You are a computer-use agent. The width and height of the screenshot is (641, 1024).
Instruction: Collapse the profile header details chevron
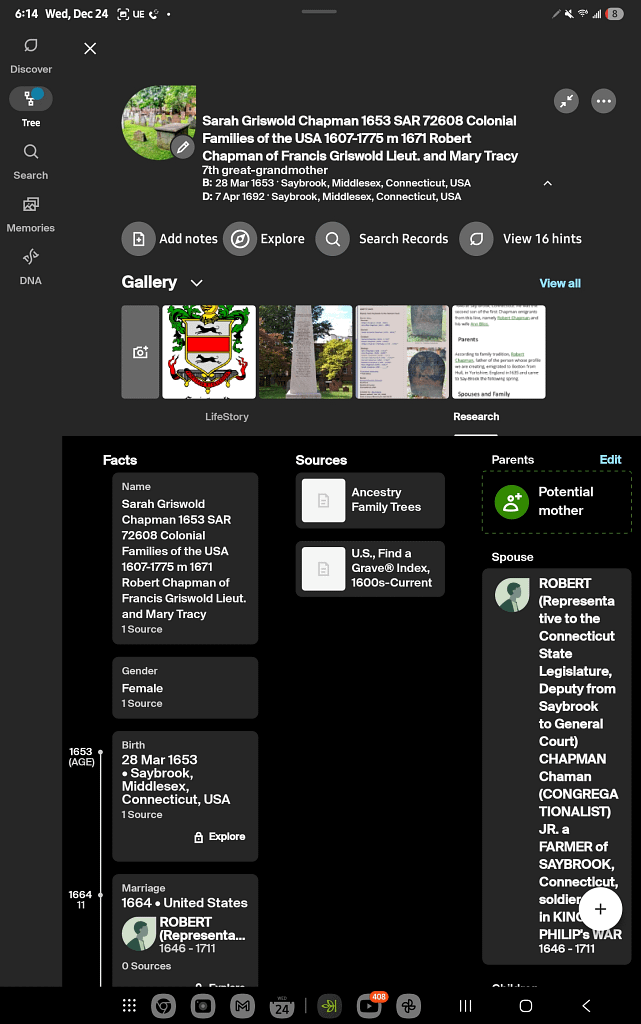(547, 184)
